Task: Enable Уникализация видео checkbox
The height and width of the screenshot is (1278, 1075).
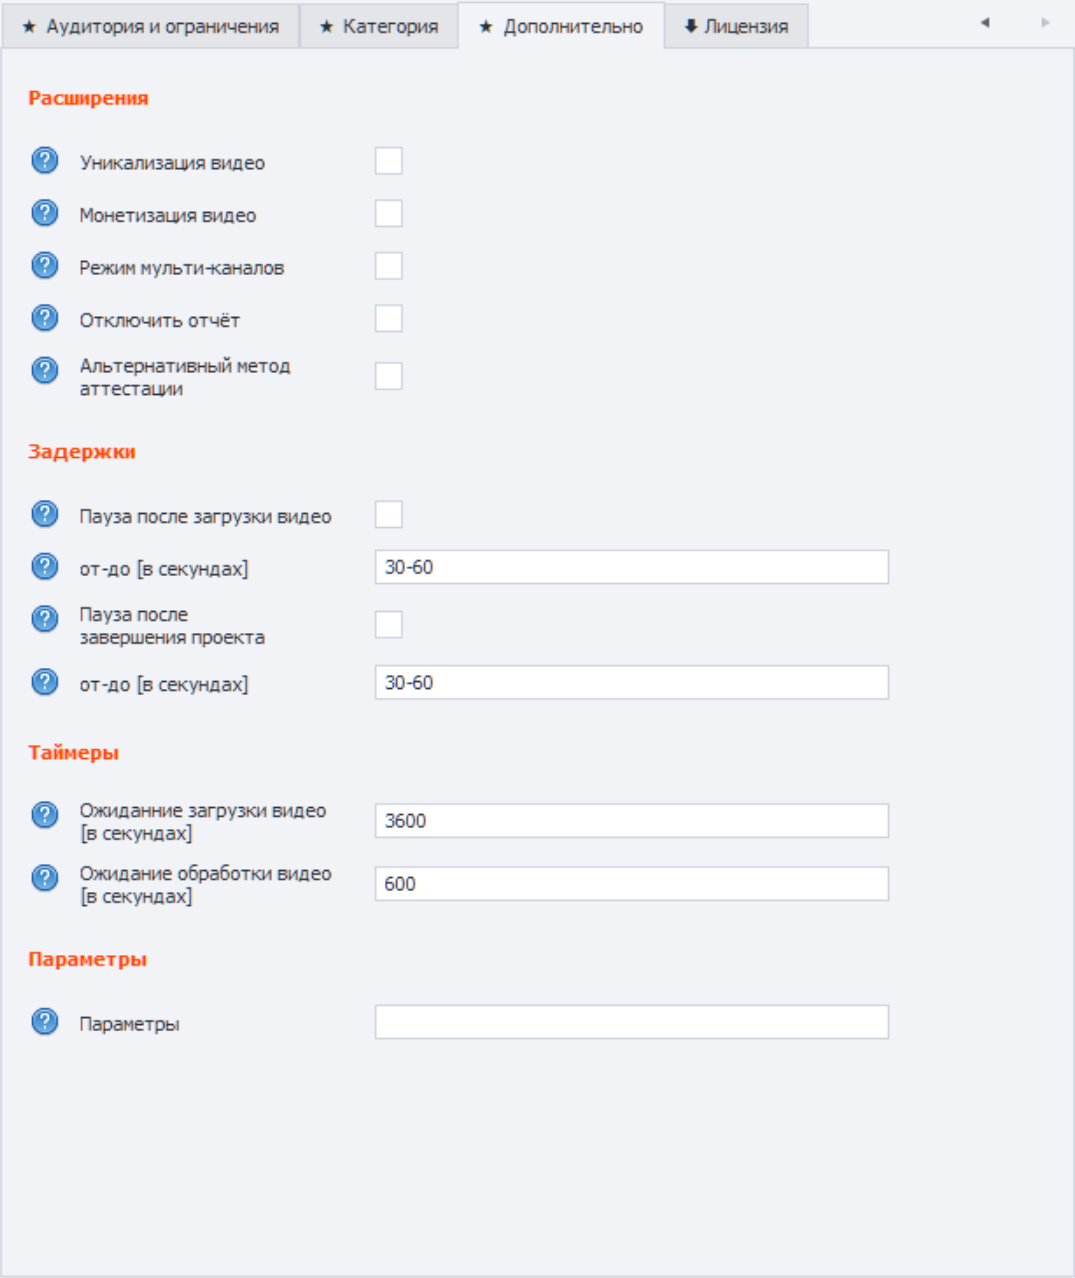Action: click(389, 161)
